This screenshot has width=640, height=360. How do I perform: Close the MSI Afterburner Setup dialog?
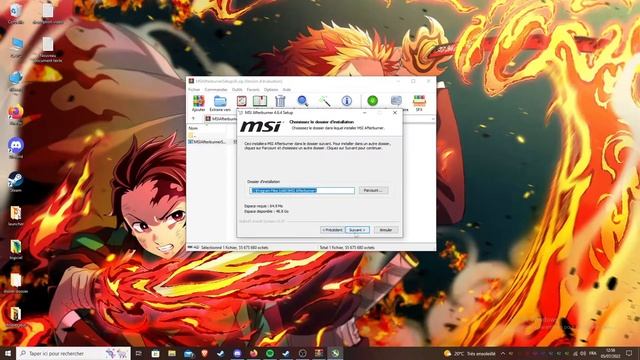(x=395, y=113)
